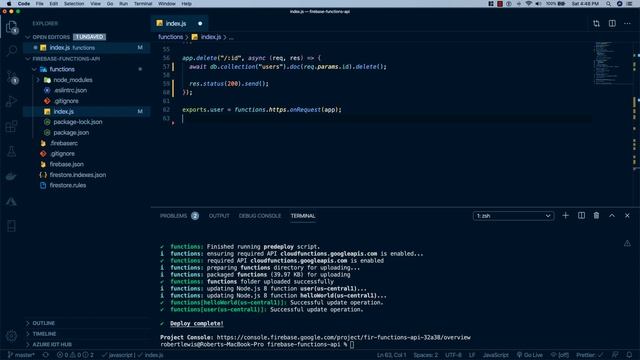This screenshot has width=640, height=360.
Task: Open the Test beaker view
Action: (11, 151)
